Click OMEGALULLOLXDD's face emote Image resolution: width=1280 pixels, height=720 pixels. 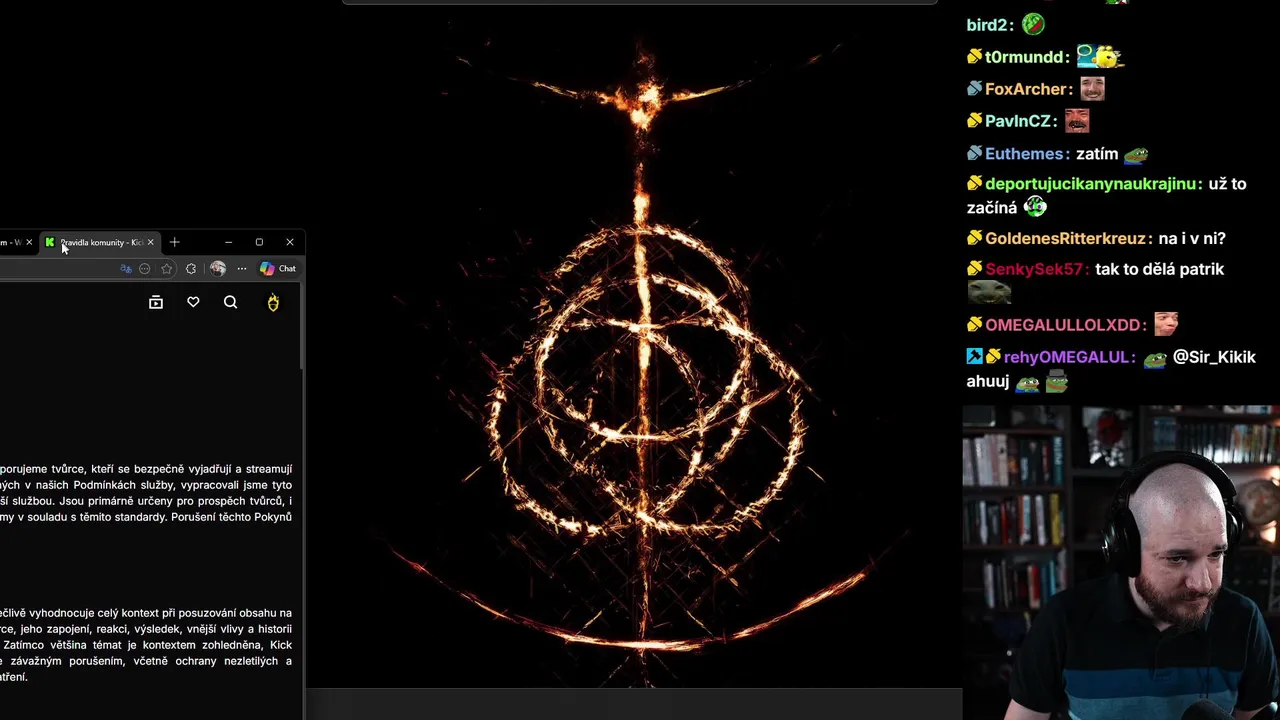click(x=1166, y=325)
